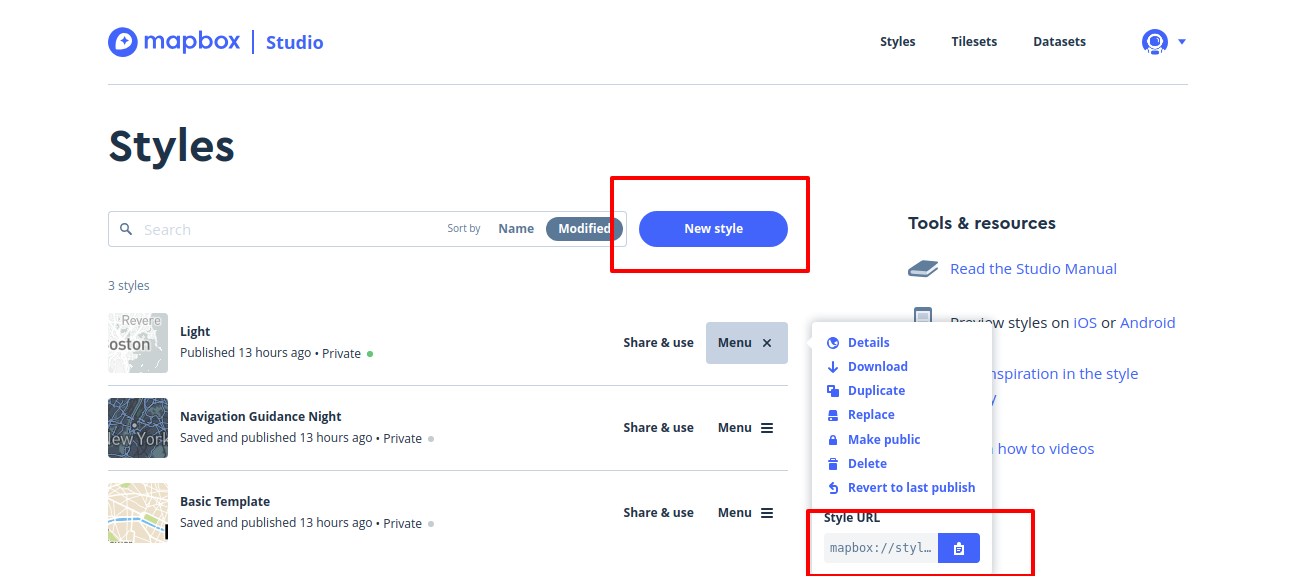Click the Studio header link
Viewport: 1296px width, 576px height.
click(x=294, y=42)
